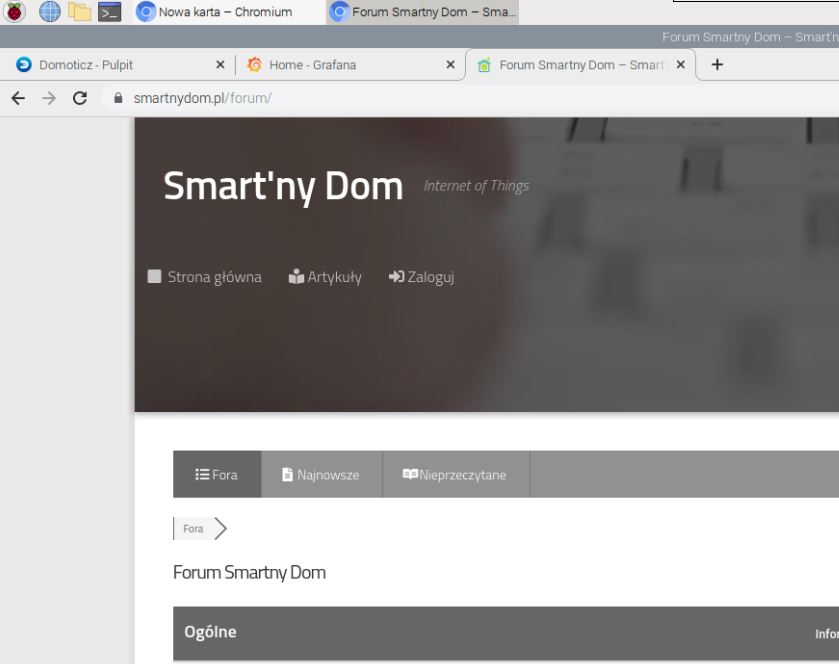Click the Internet of Things tagline
839x664 pixels.
[476, 186]
